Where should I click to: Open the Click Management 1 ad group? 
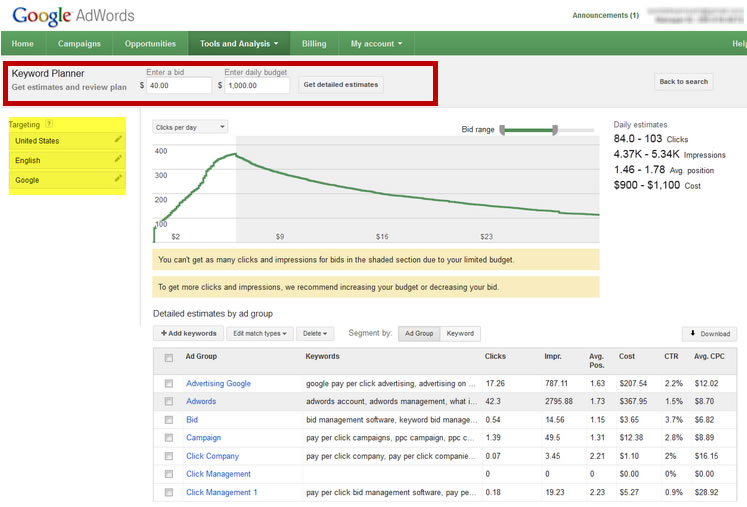click(x=222, y=492)
